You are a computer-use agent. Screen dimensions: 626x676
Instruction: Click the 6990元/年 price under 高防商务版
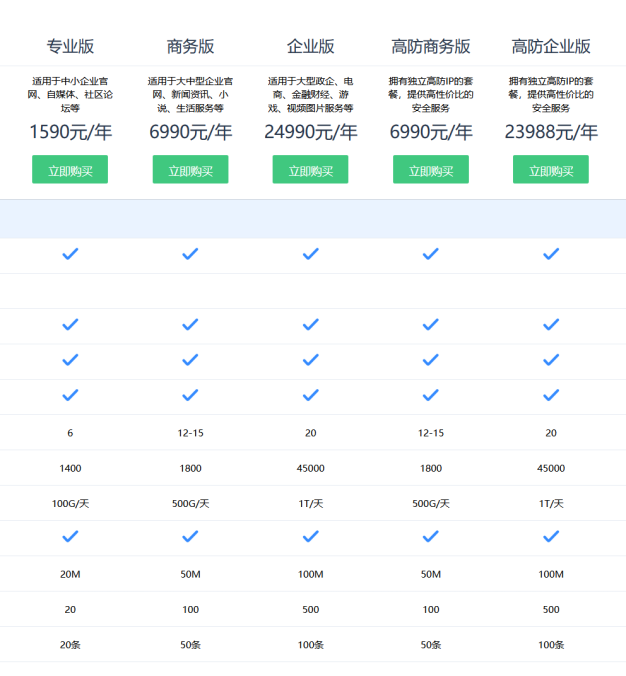tap(431, 132)
